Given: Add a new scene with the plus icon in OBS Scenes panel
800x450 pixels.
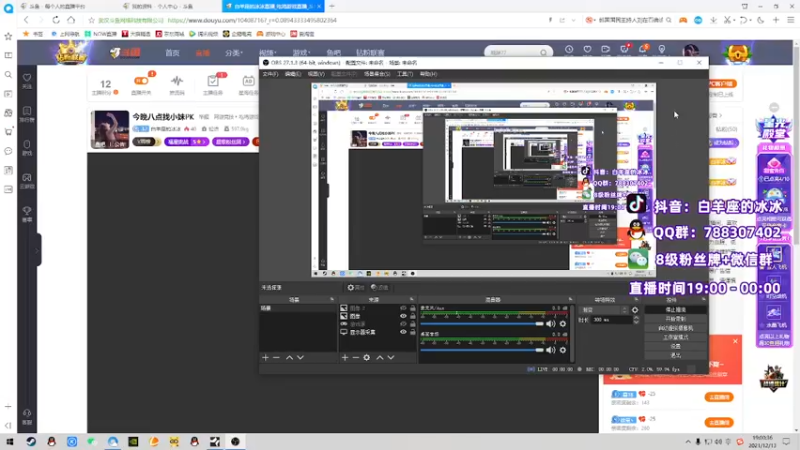Looking at the screenshot, I should 265,358.
